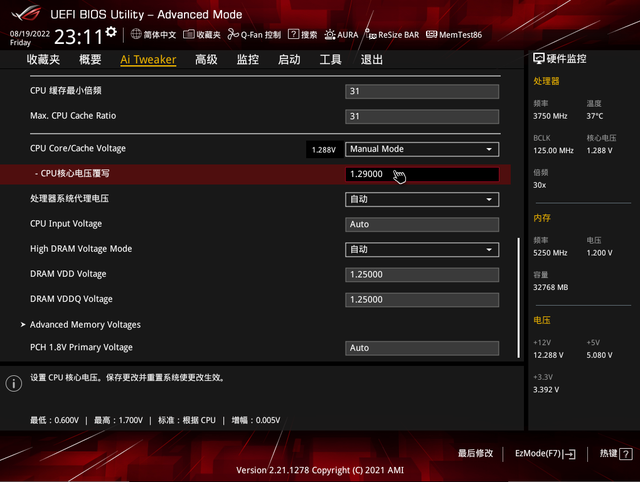Open the 启动 tab
640x482 pixels.
(289, 60)
